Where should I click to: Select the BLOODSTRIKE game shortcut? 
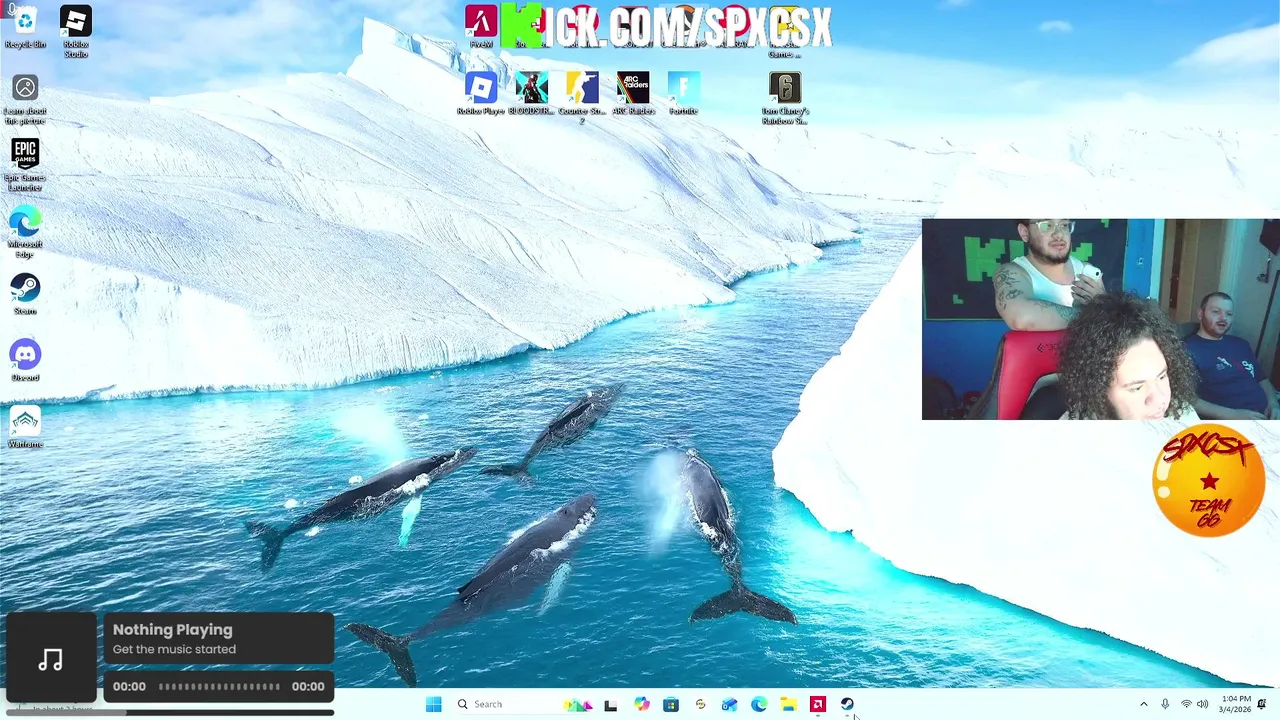[x=531, y=94]
